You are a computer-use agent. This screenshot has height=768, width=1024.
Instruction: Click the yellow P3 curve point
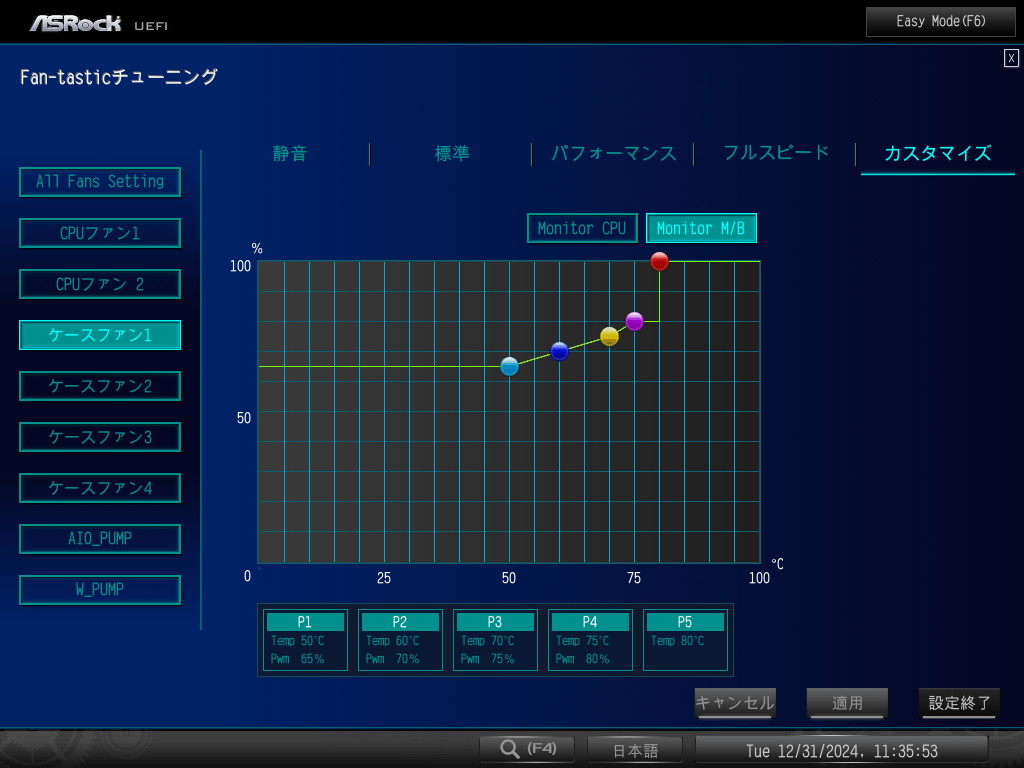click(x=609, y=336)
